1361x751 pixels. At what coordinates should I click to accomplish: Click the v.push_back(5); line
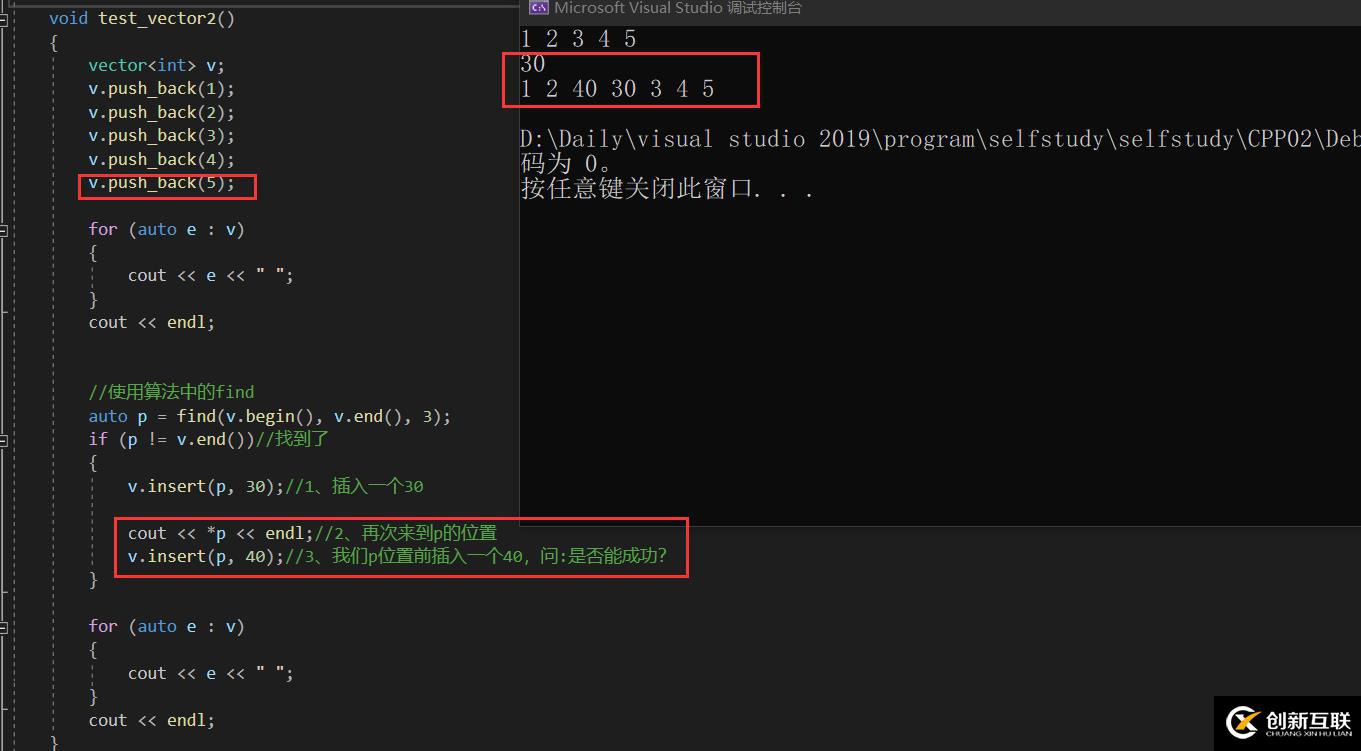click(x=161, y=183)
